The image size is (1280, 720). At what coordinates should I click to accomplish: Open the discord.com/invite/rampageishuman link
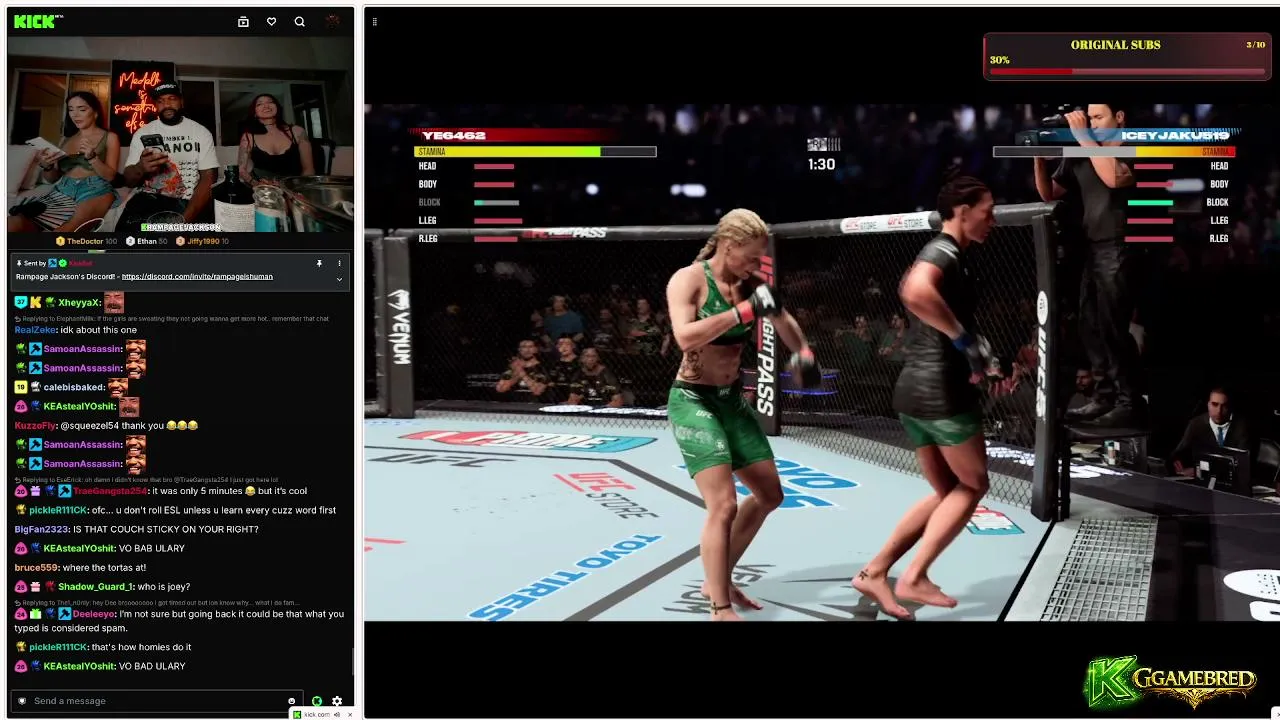coord(197,276)
